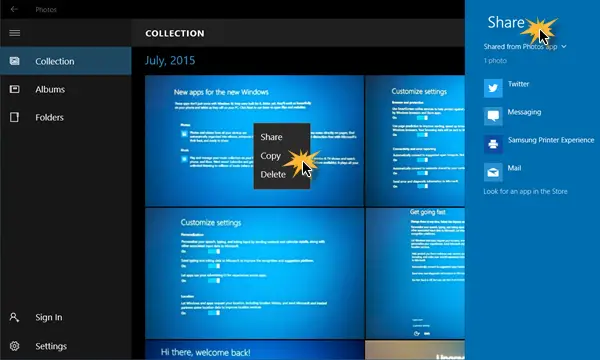This screenshot has width=600, height=360.
Task: Click the Collection icon in sidebar
Action: coord(15,61)
